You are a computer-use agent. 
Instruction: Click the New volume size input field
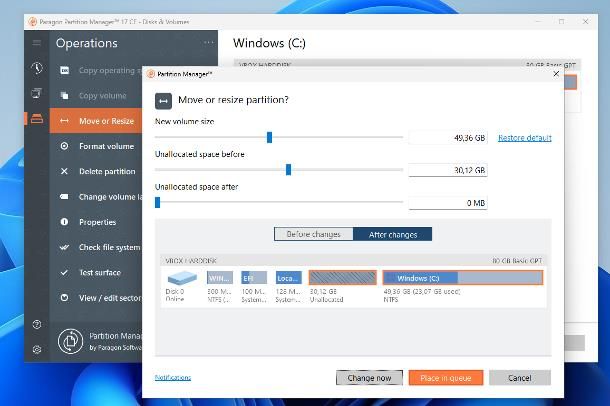[448, 138]
